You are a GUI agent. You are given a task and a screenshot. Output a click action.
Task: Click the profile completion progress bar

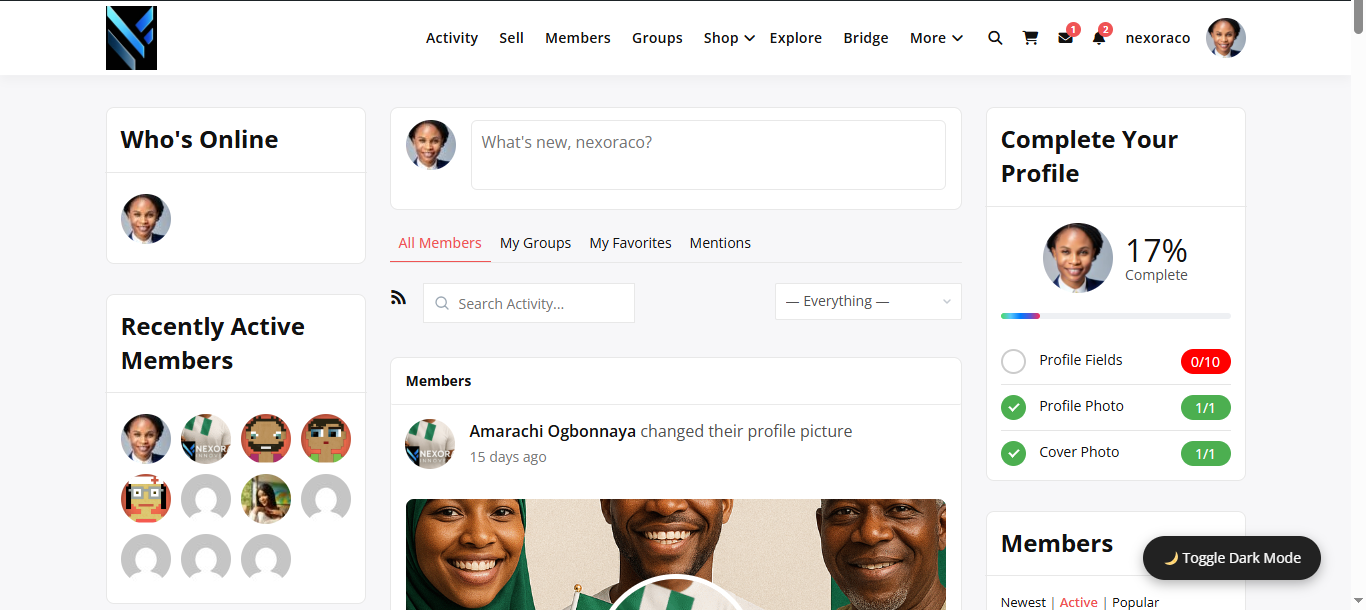pyautogui.click(x=1115, y=316)
